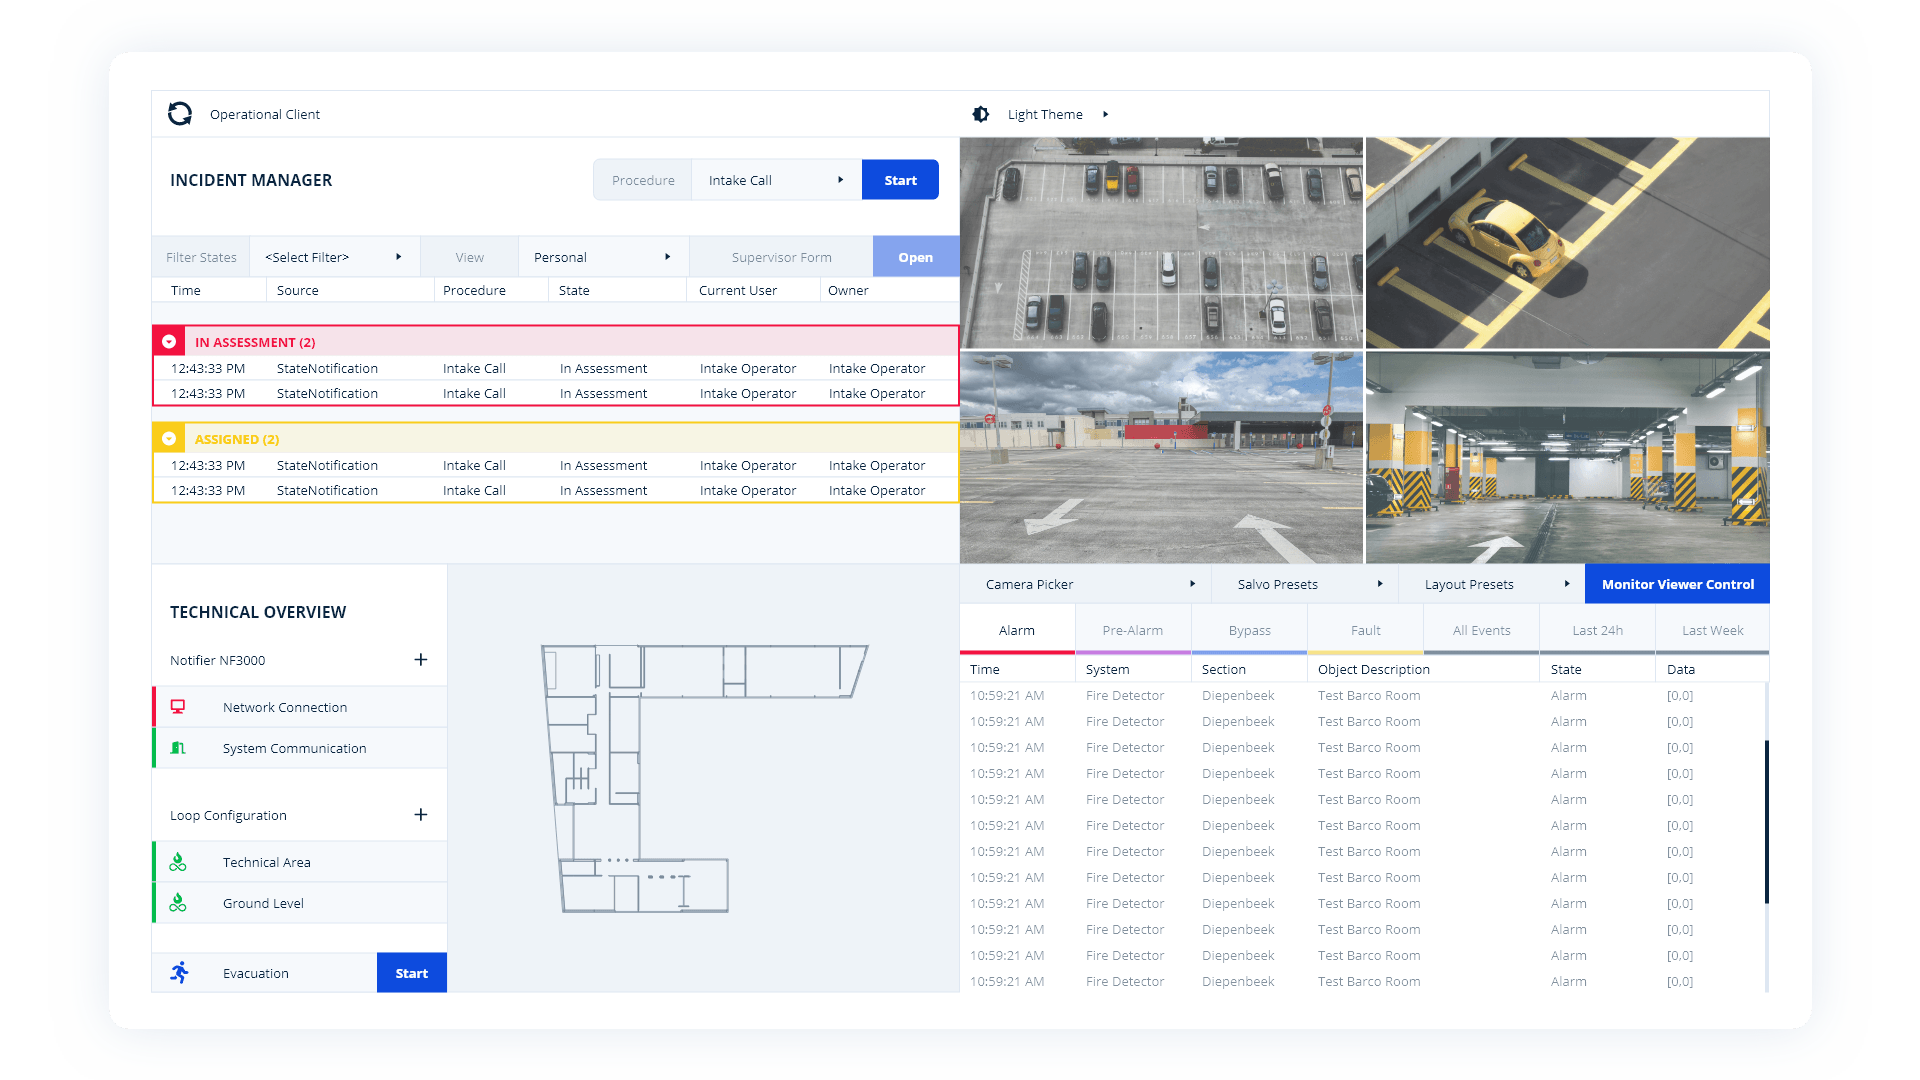The height and width of the screenshot is (1080, 1920).
Task: Click the Monitor Viewer Control button
Action: [x=1677, y=584]
